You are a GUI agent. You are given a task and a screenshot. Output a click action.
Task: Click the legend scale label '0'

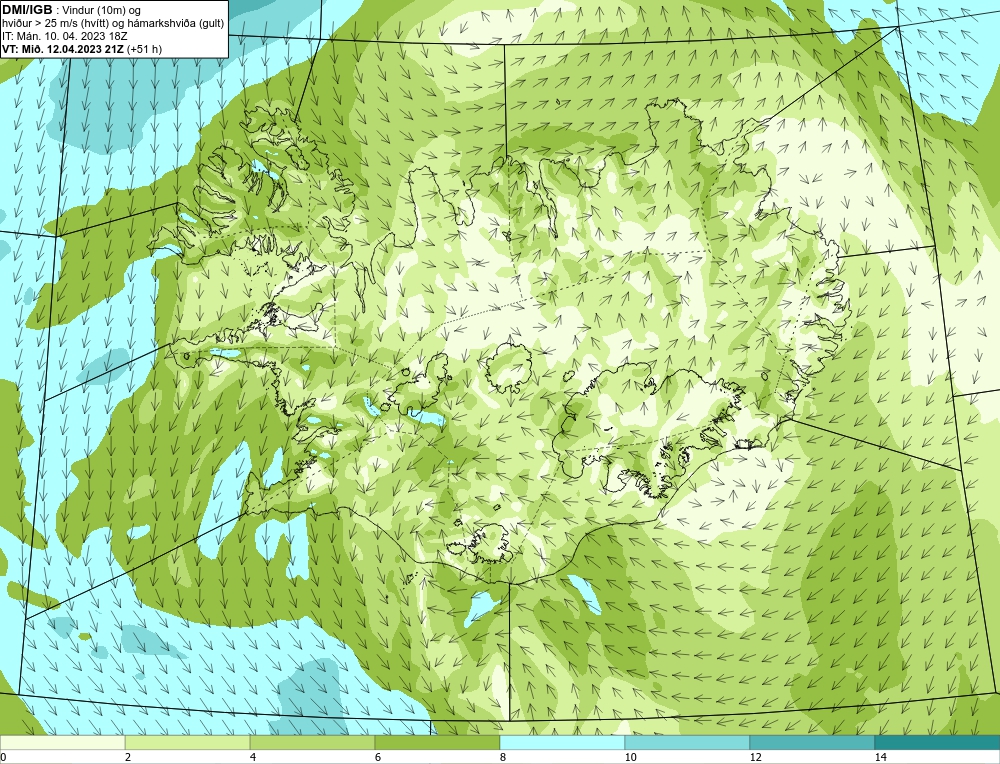(3, 757)
